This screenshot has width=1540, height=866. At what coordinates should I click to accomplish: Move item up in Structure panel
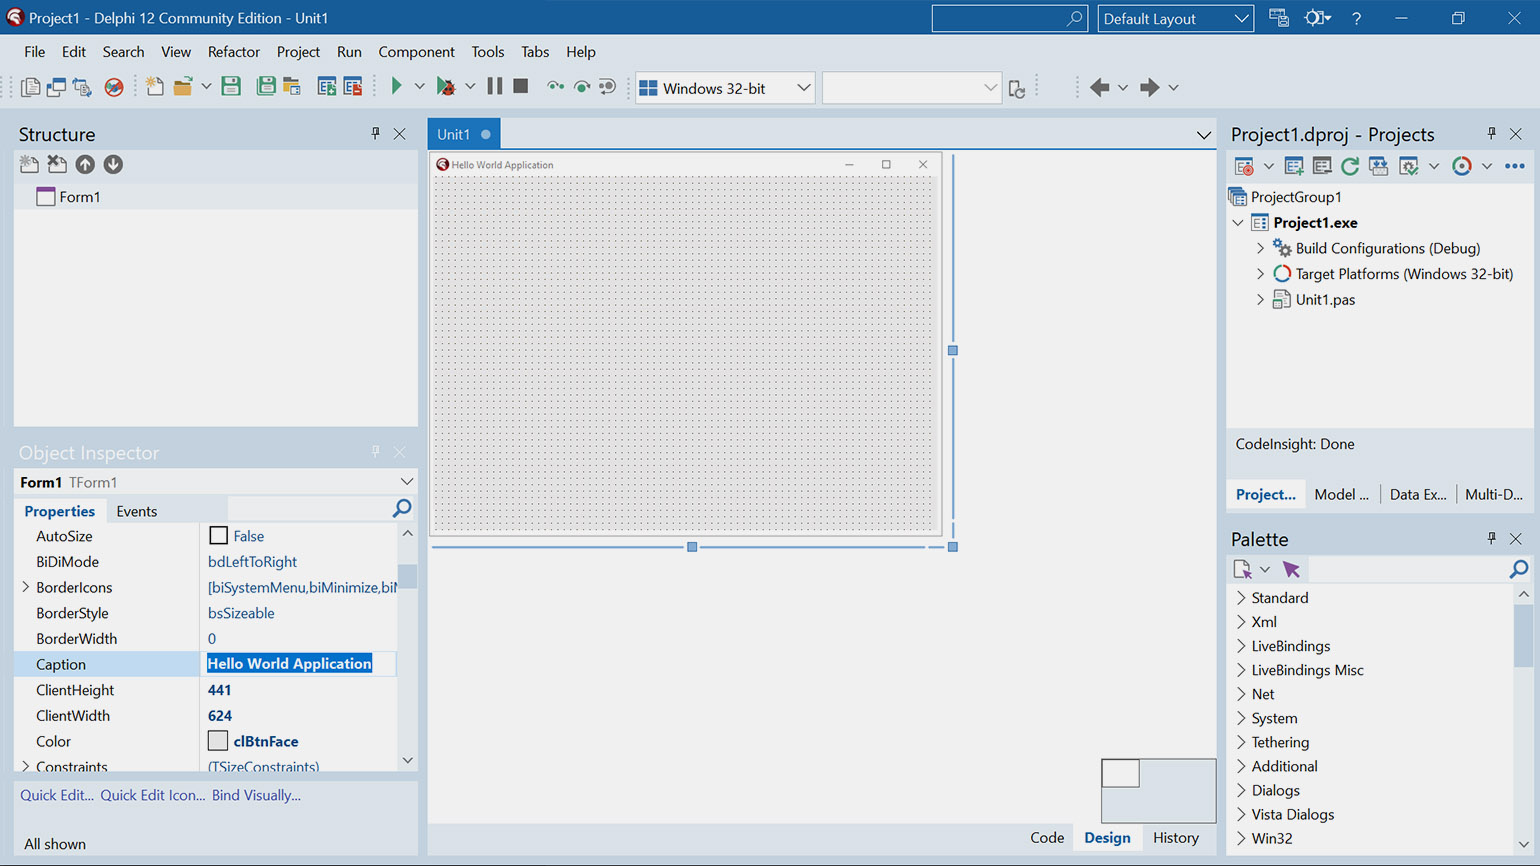[x=85, y=164]
